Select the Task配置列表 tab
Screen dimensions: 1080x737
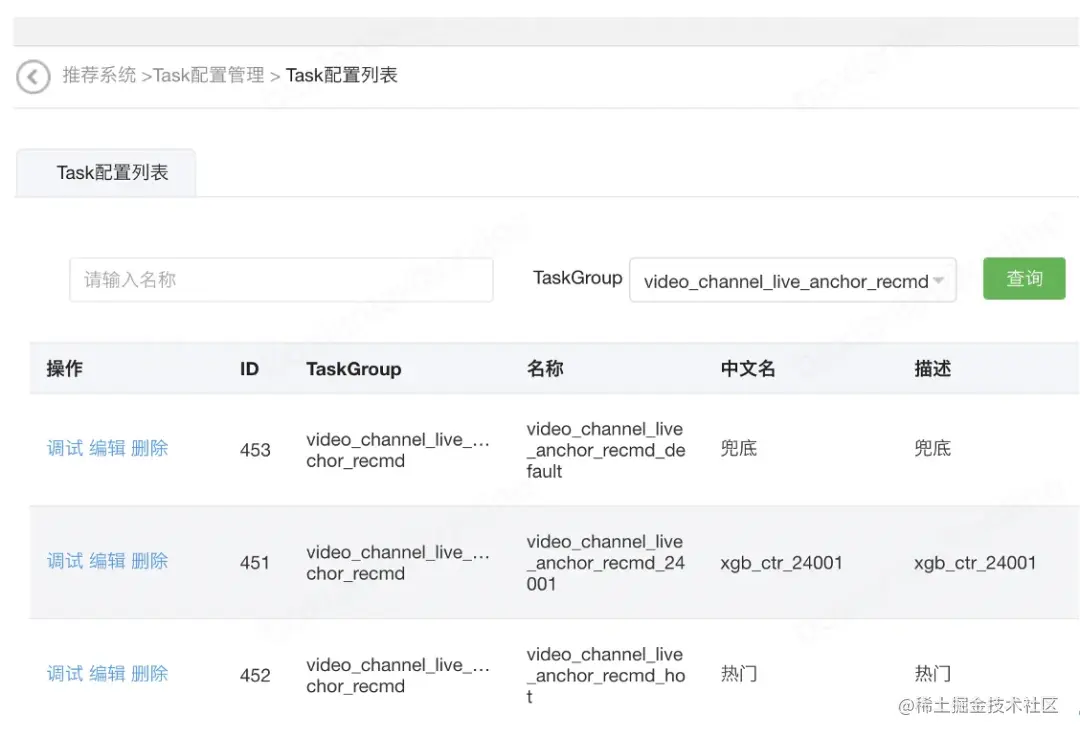[x=106, y=173]
